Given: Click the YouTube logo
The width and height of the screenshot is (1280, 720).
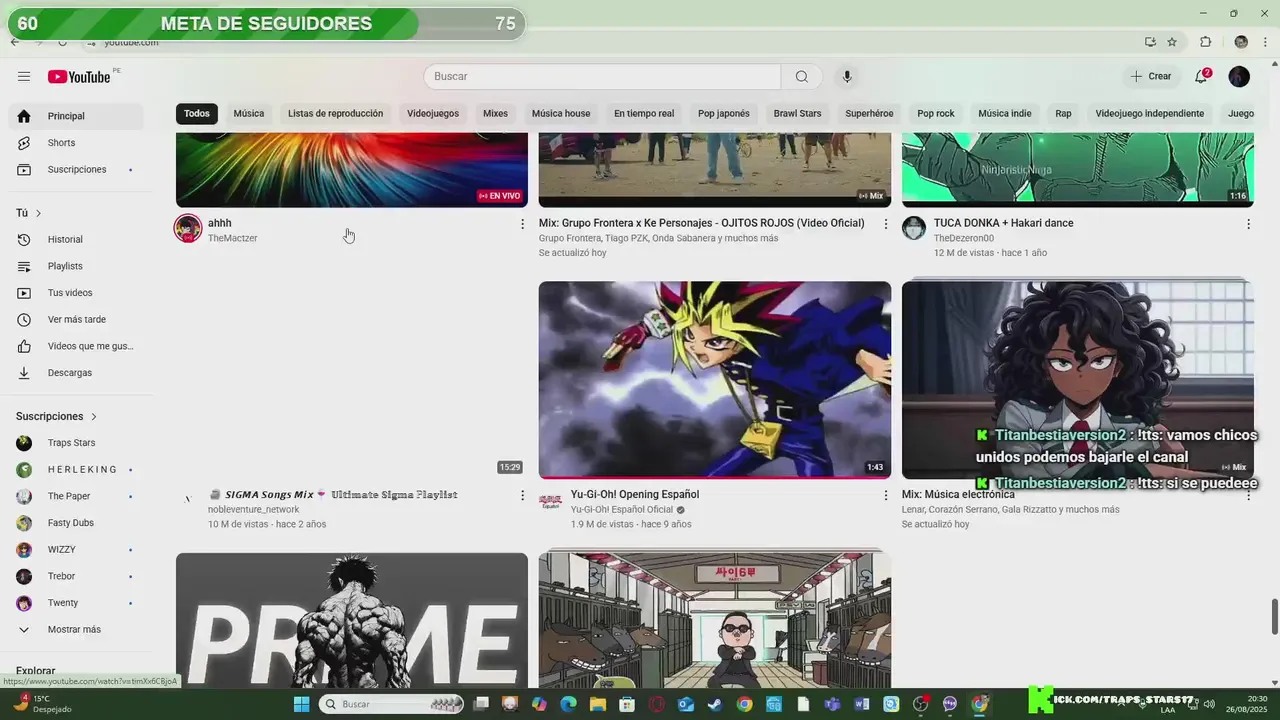Looking at the screenshot, I should pyautogui.click(x=79, y=77).
